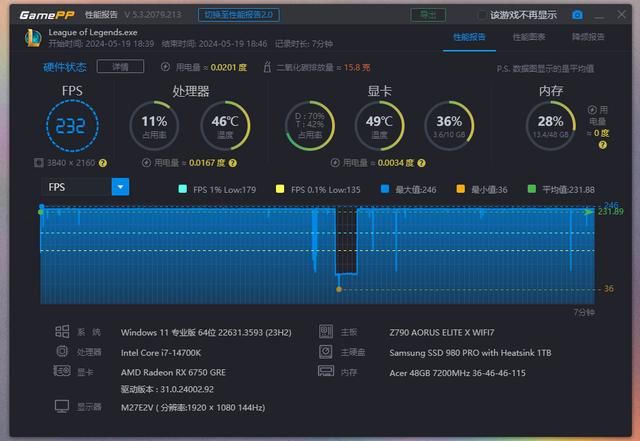Click the main disk icon beside Samsung SSD

(x=326, y=352)
